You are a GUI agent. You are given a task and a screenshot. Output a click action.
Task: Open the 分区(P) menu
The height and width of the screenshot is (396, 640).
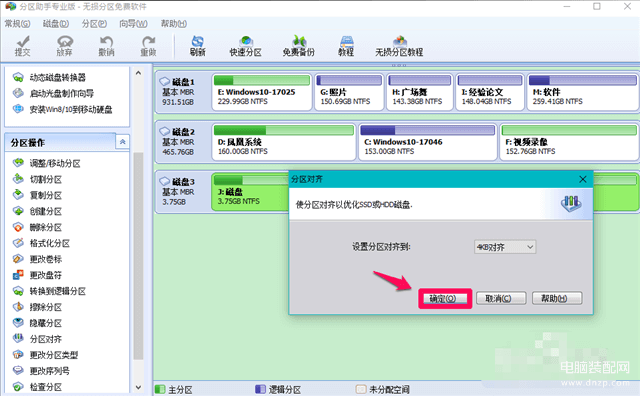tap(94, 24)
